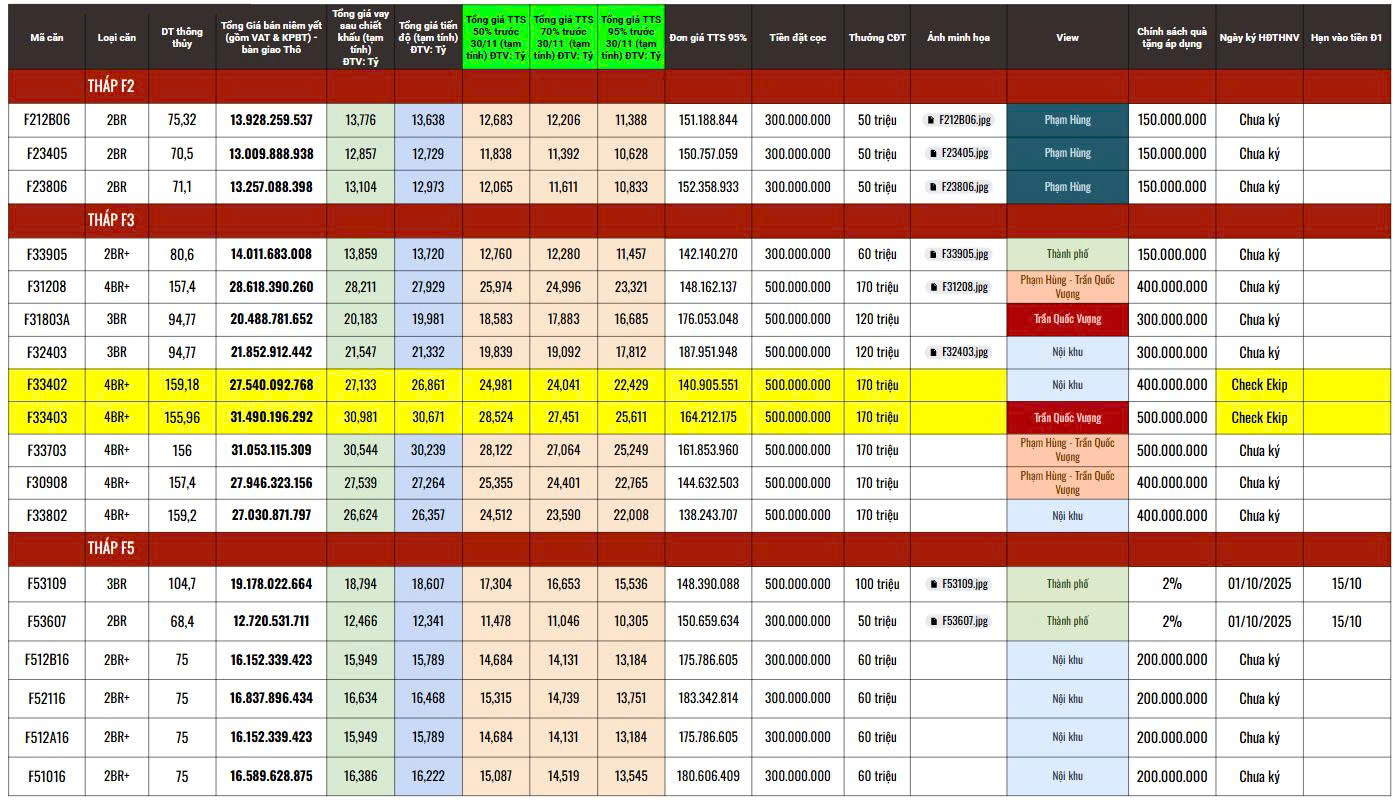Open the F53607.jpg file chip
The height and width of the screenshot is (802, 1395).
pyautogui.click(x=958, y=621)
